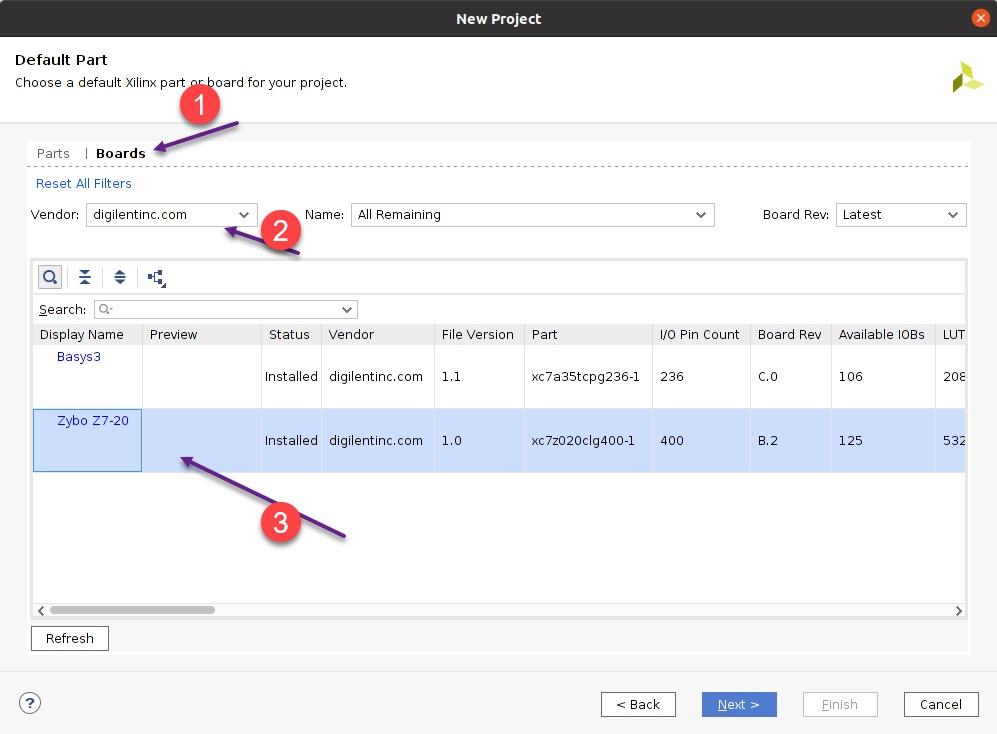997x734 pixels.
Task: Open the Vendor dropdown
Action: [x=171, y=214]
